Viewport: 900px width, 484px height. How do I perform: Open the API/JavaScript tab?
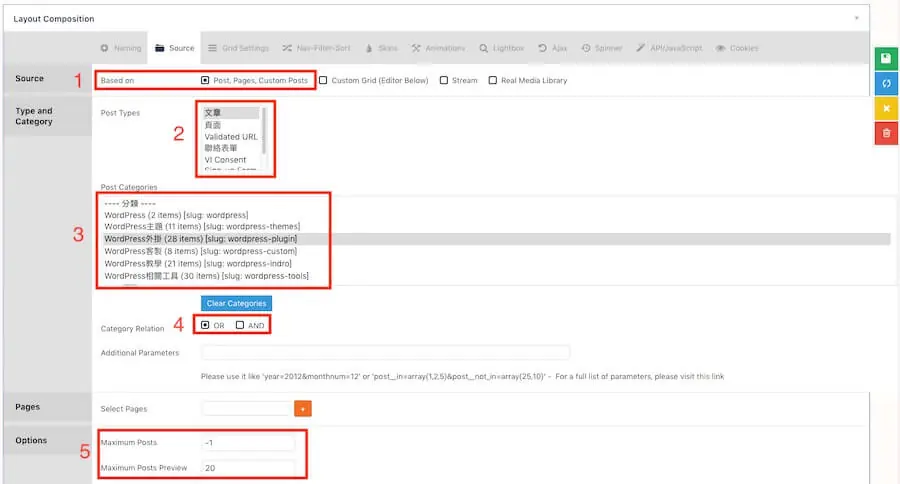click(x=669, y=48)
